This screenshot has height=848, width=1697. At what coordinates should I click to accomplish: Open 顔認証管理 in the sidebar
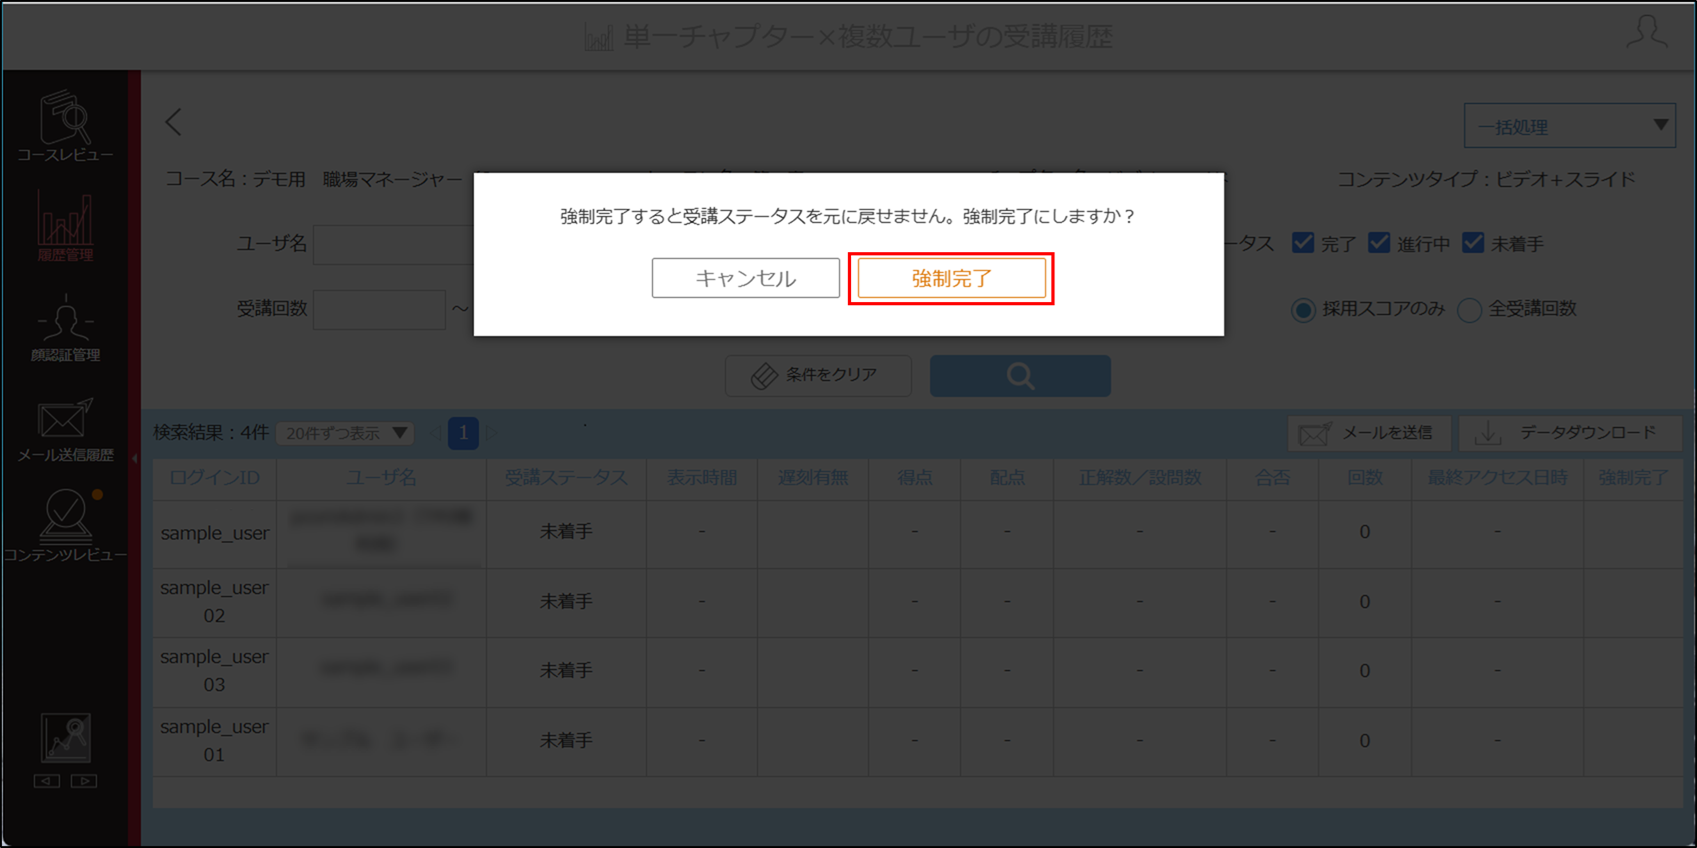click(x=65, y=328)
